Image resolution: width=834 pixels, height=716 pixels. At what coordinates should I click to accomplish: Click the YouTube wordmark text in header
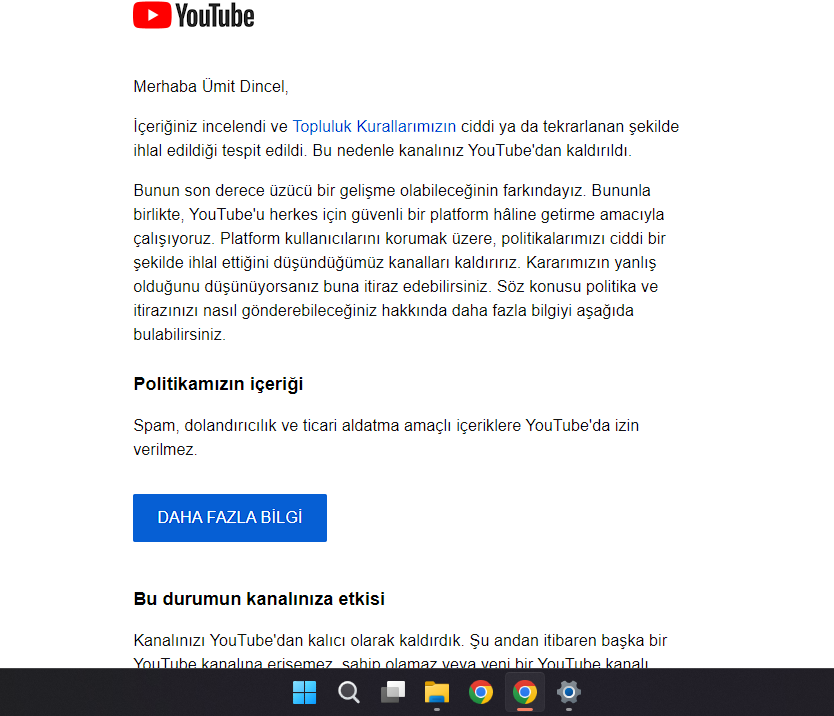click(215, 15)
